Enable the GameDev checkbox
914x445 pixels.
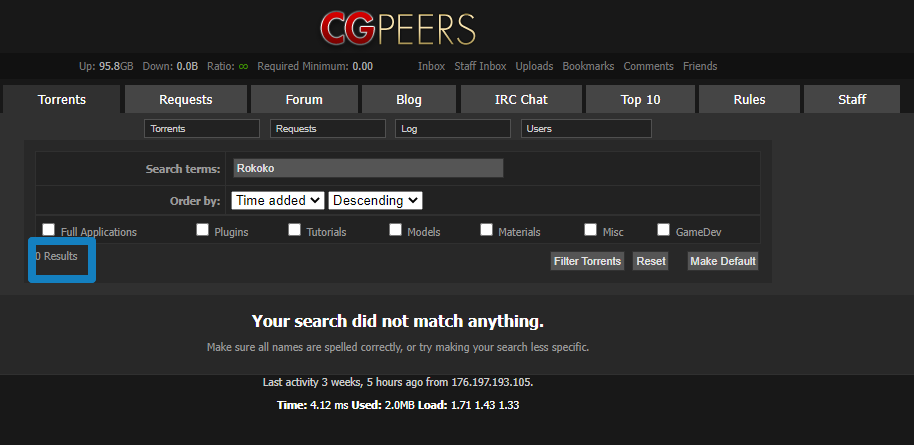point(663,229)
